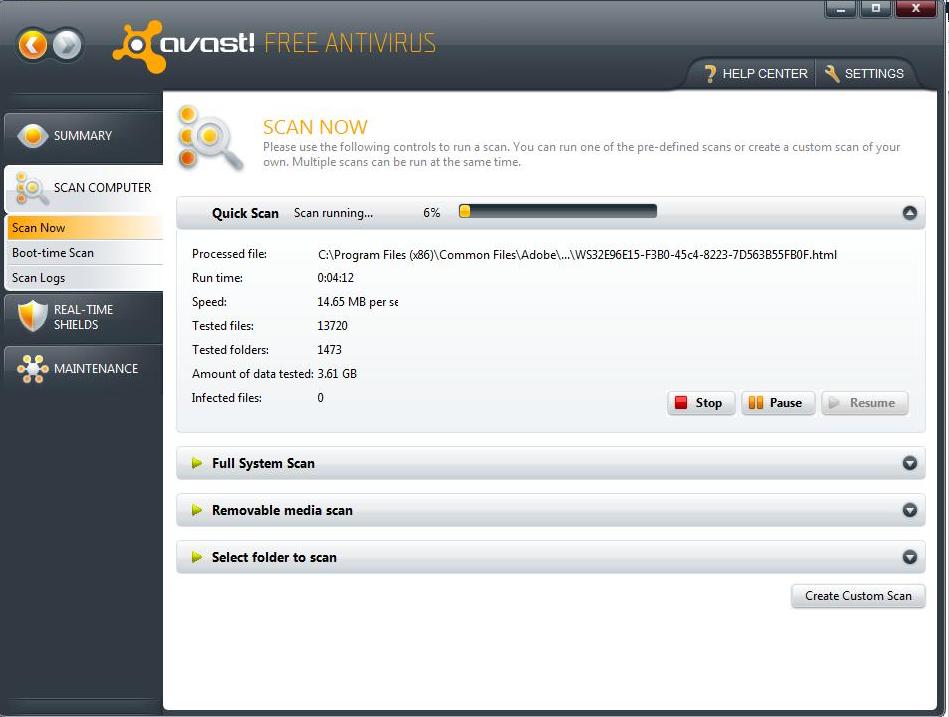Open the Scan Computer tab label
This screenshot has width=949, height=717.
102,188
